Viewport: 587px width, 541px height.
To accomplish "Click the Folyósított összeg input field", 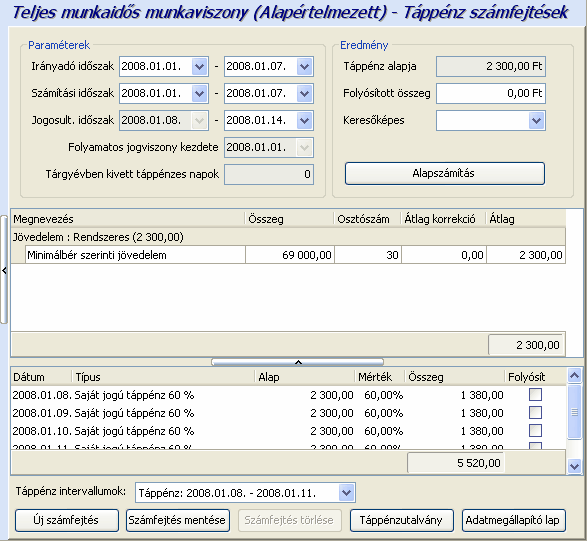I will (491, 93).
